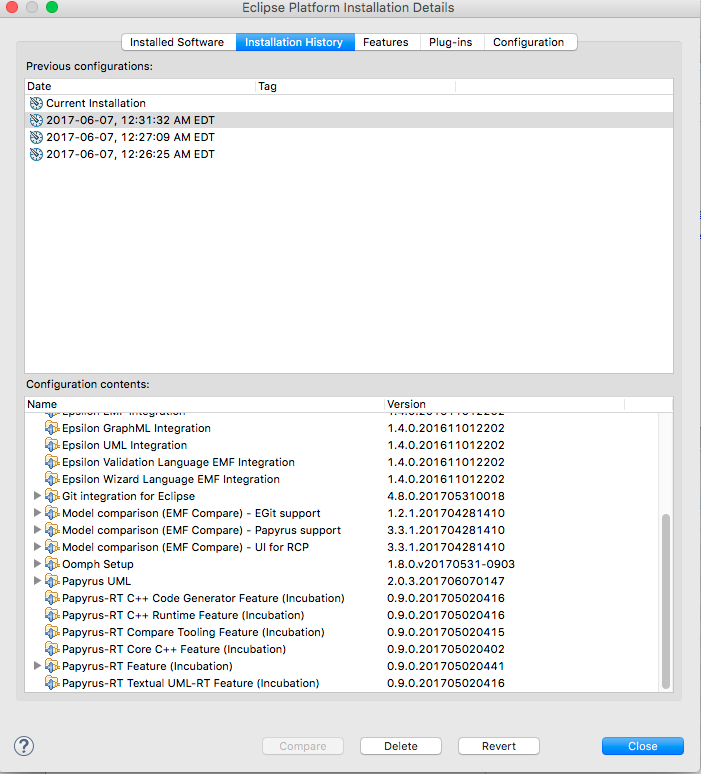Select the Epsilon UML Integration row text
The image size is (701, 774).
(x=124, y=445)
